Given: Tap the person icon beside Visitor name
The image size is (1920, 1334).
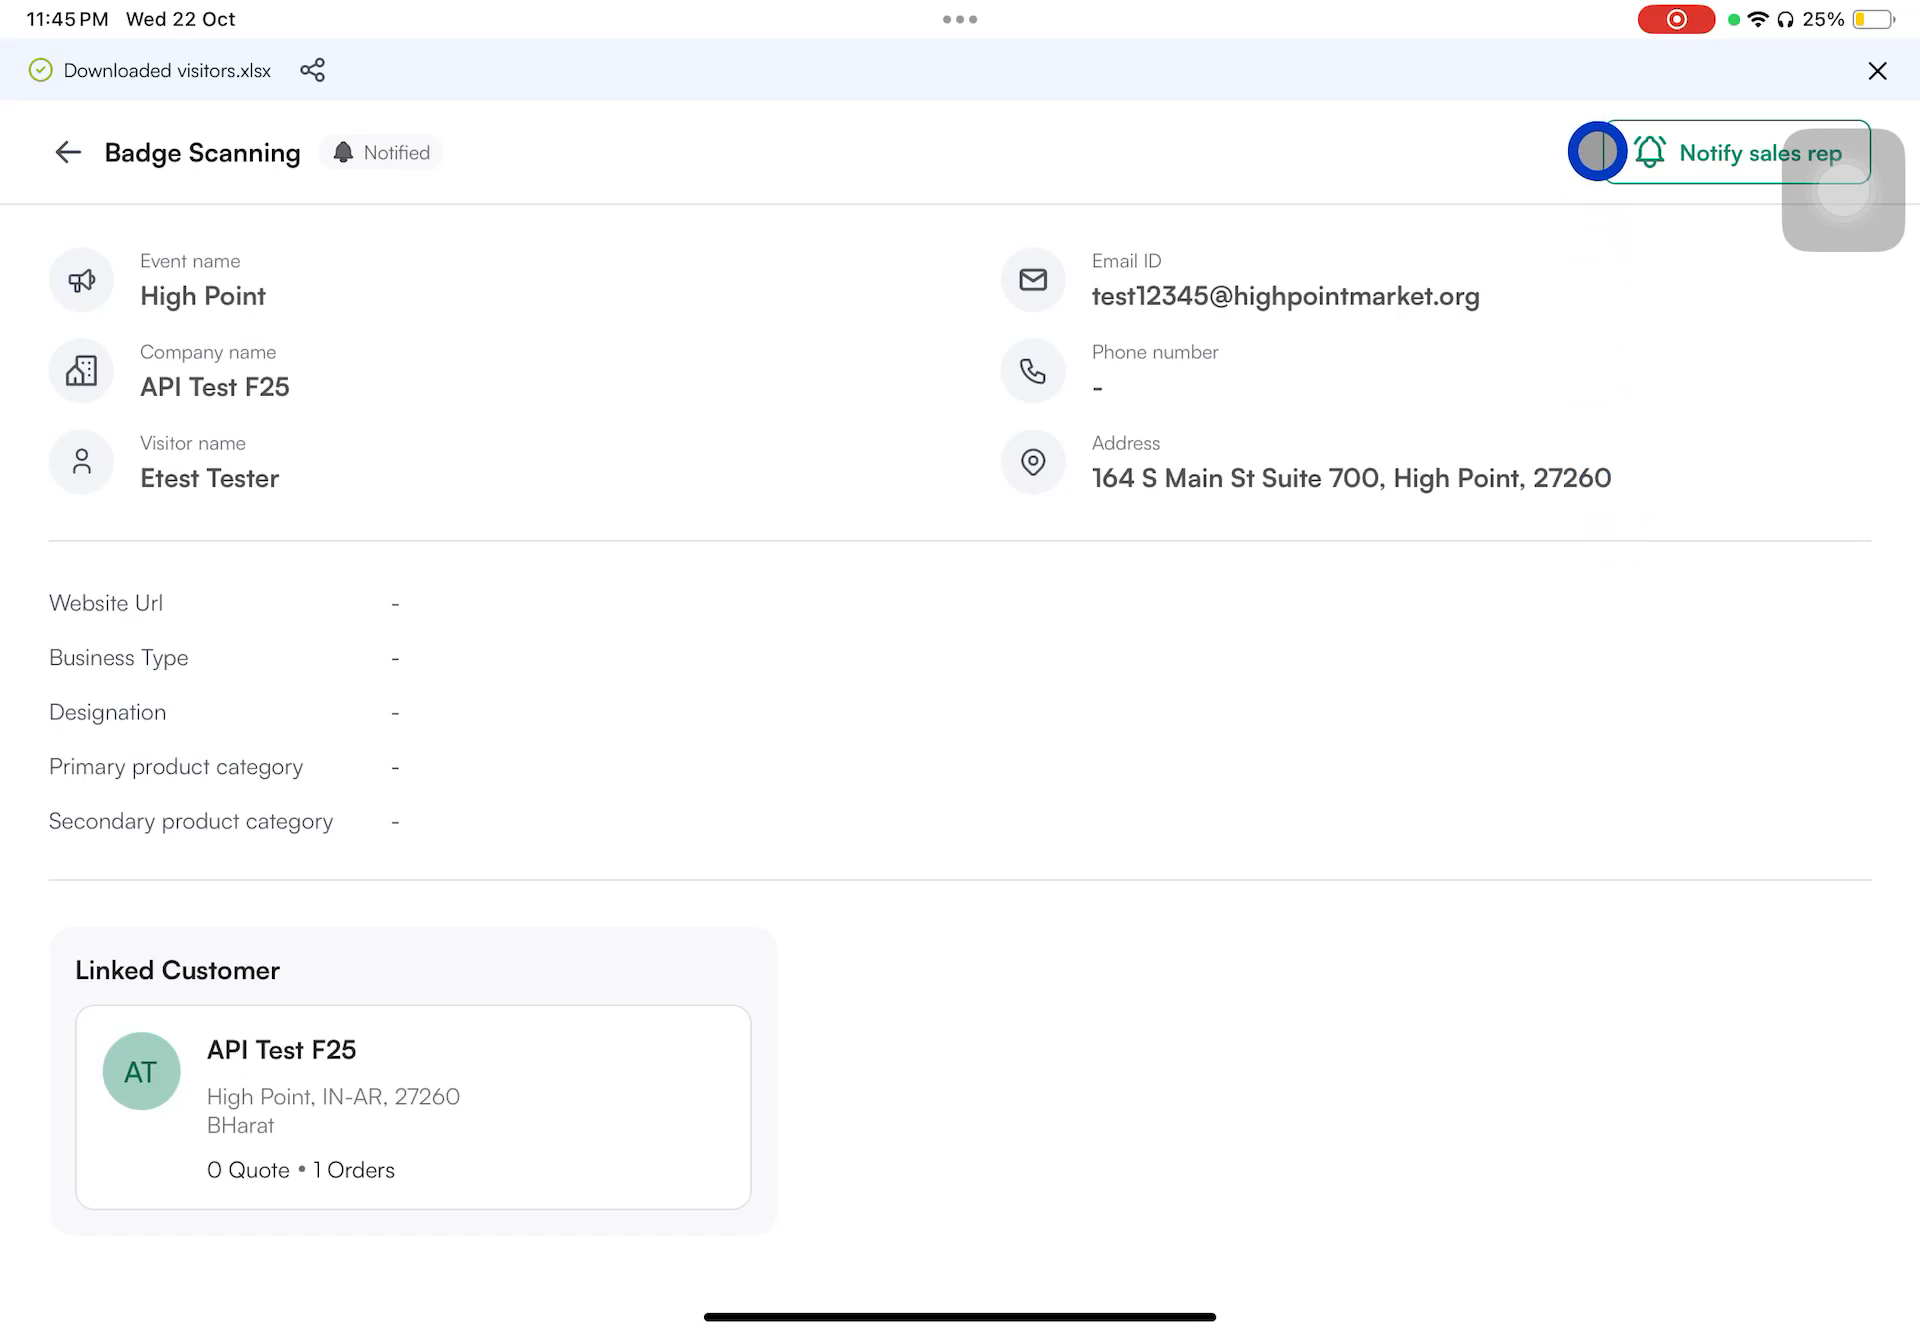Looking at the screenshot, I should pos(81,462).
